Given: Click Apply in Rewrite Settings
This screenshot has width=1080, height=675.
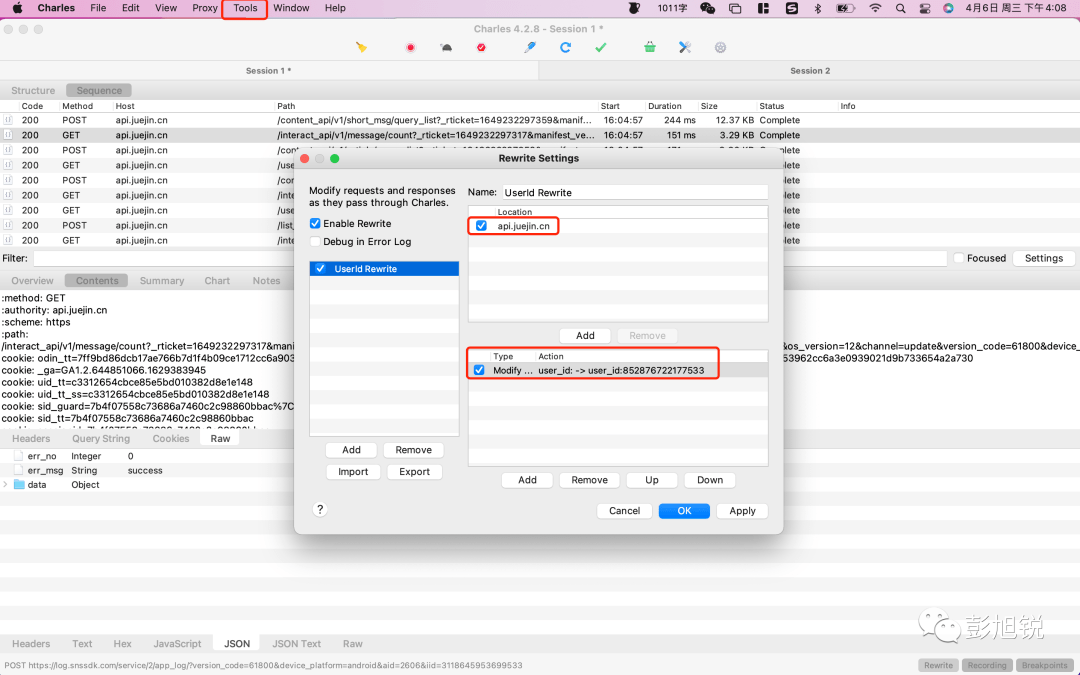Looking at the screenshot, I should pos(742,511).
